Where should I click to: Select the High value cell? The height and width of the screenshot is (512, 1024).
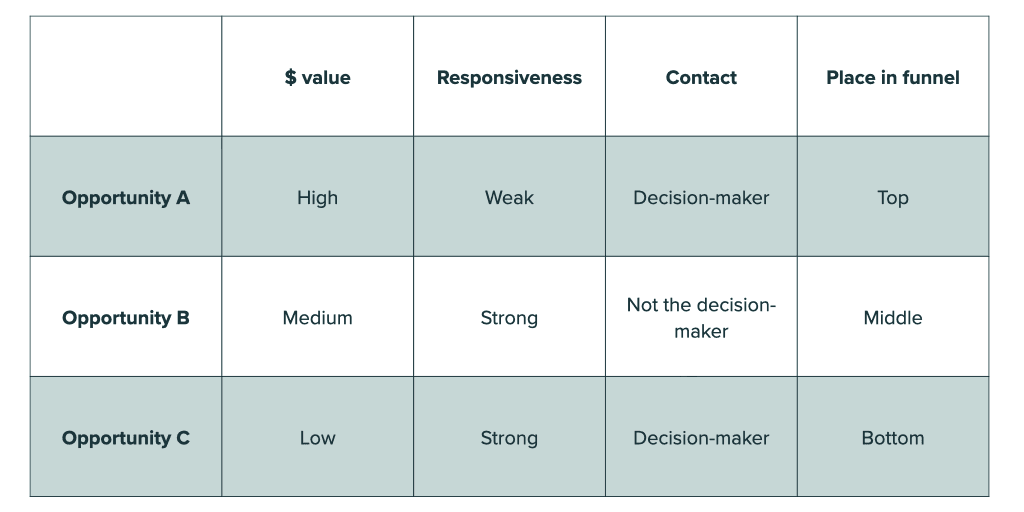(x=317, y=198)
